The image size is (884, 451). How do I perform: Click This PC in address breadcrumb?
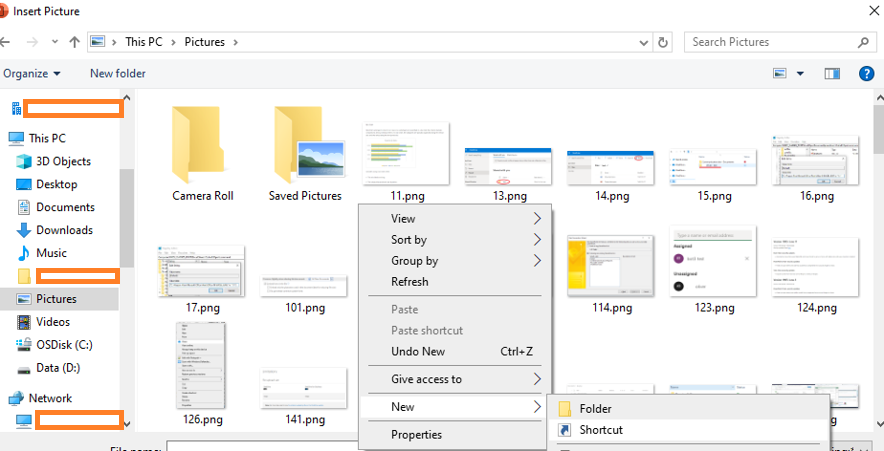143,42
